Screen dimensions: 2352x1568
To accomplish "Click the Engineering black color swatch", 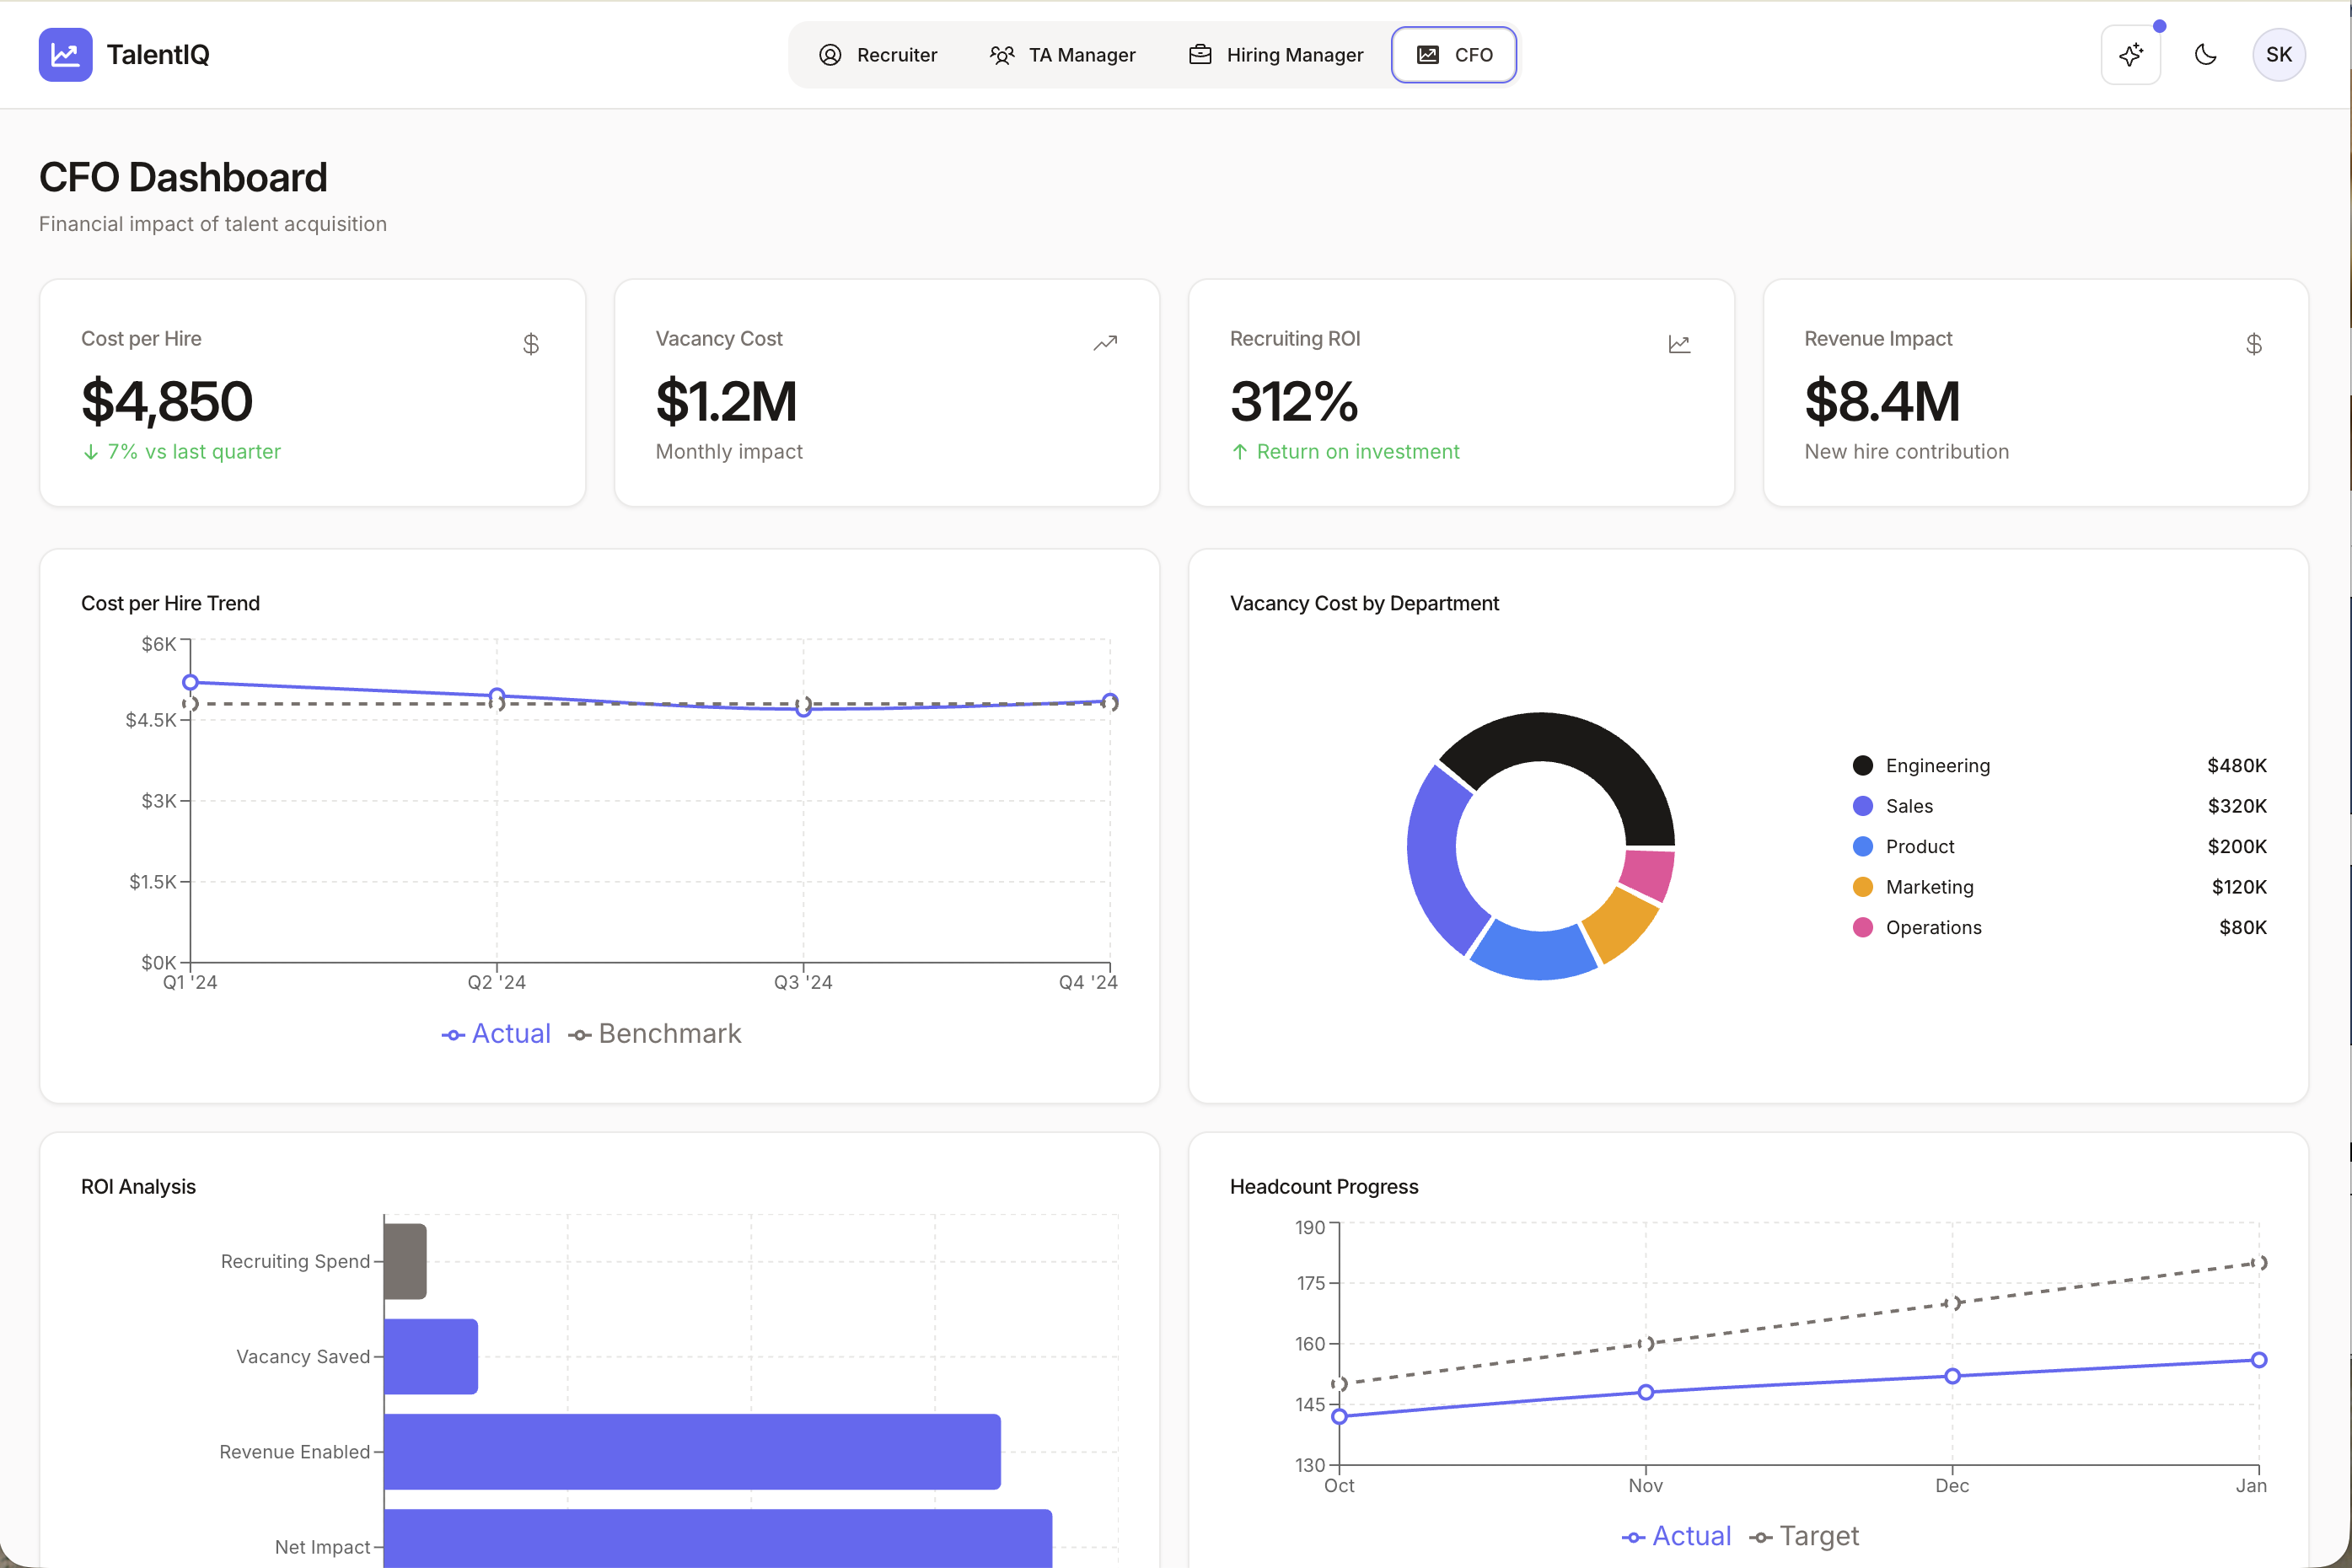I will click(1862, 766).
